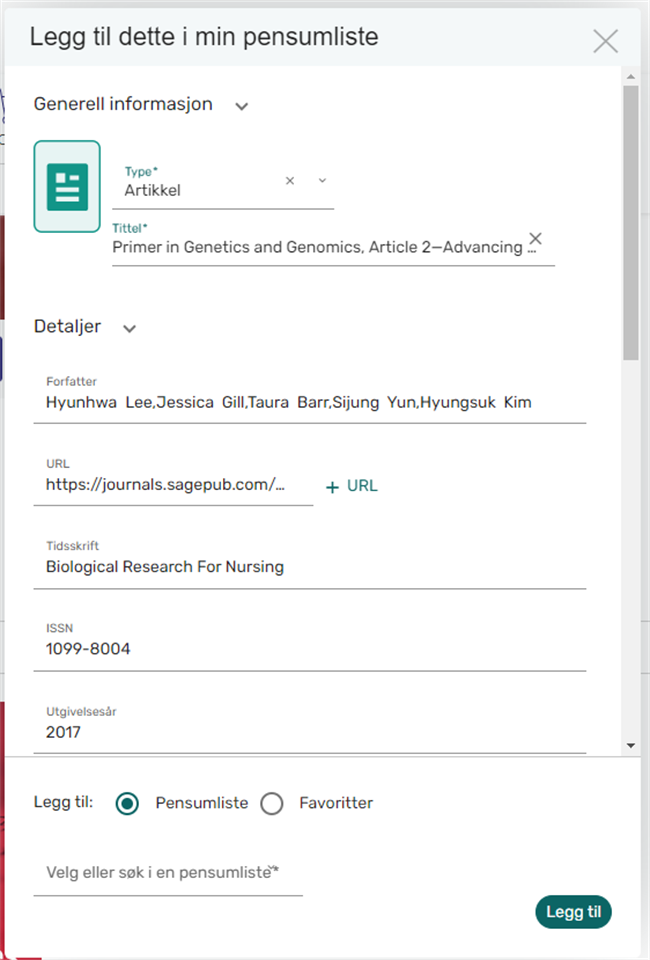Clear the Tittel field with the X icon

coord(535,239)
